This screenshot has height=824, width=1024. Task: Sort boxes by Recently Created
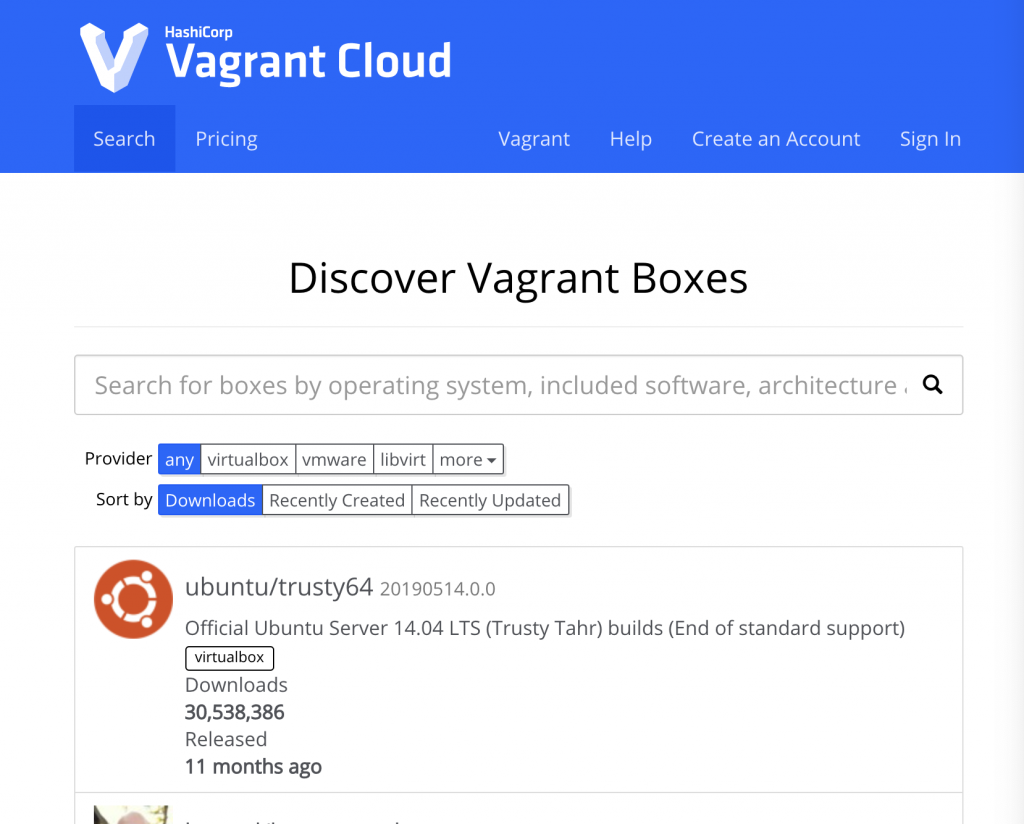[x=337, y=499]
